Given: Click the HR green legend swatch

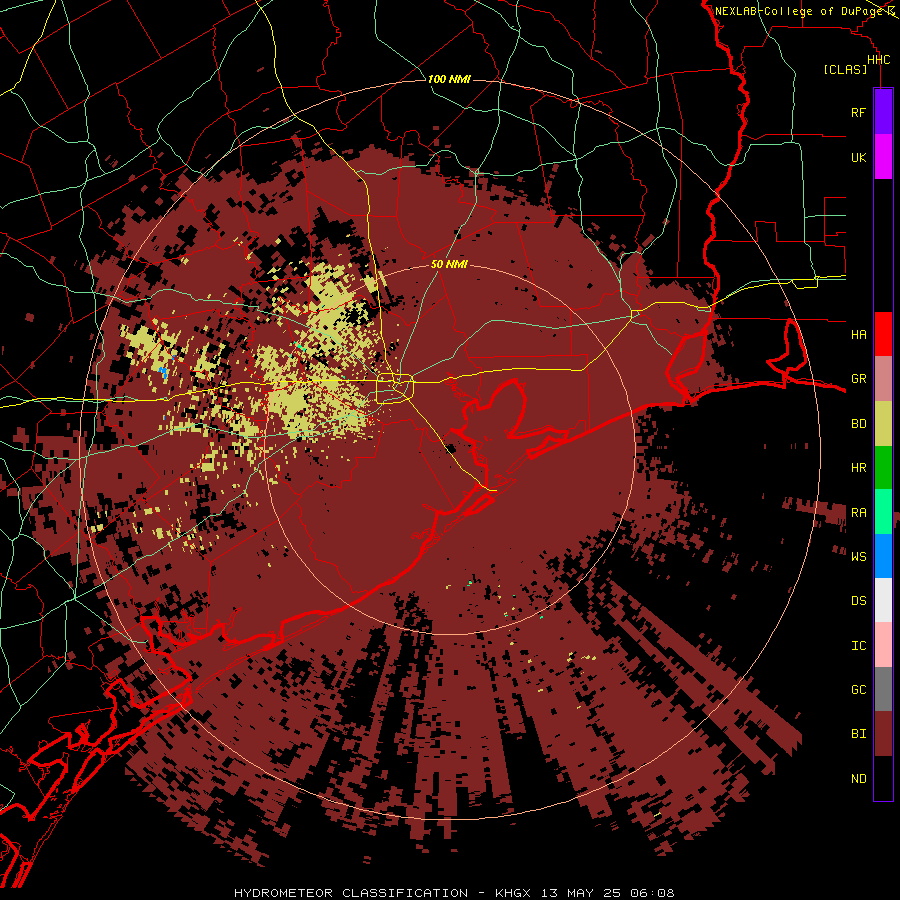Looking at the screenshot, I should pyautogui.click(x=883, y=467).
